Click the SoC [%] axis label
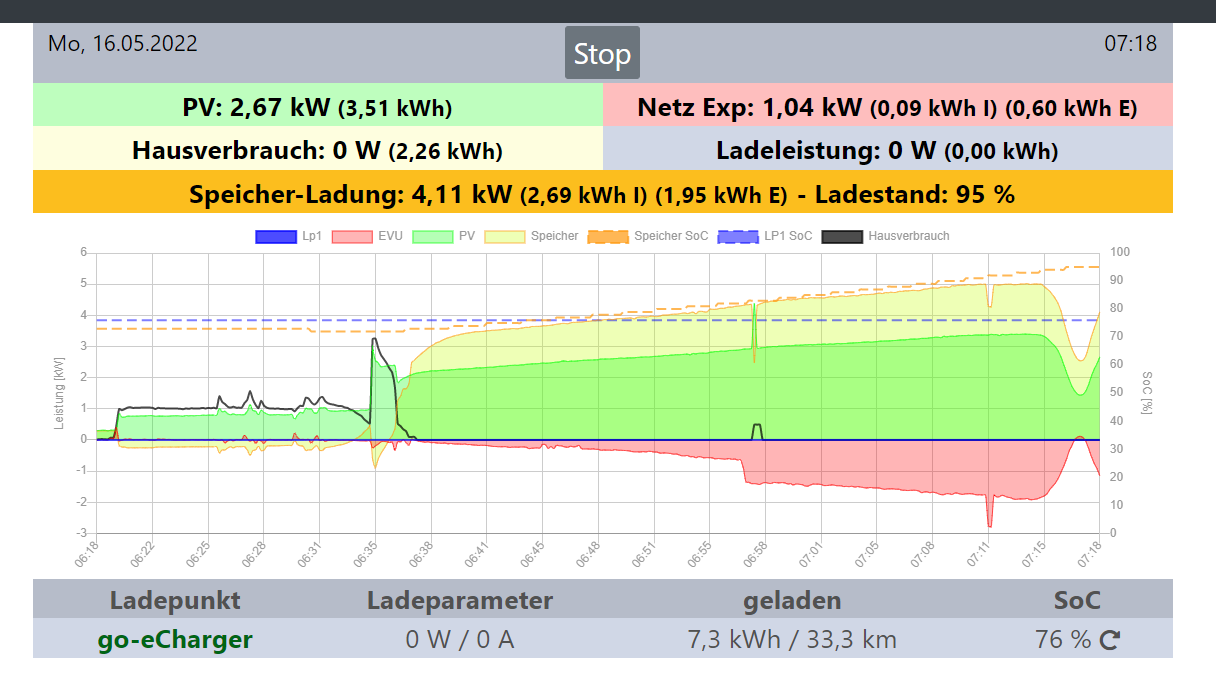 pos(1147,392)
